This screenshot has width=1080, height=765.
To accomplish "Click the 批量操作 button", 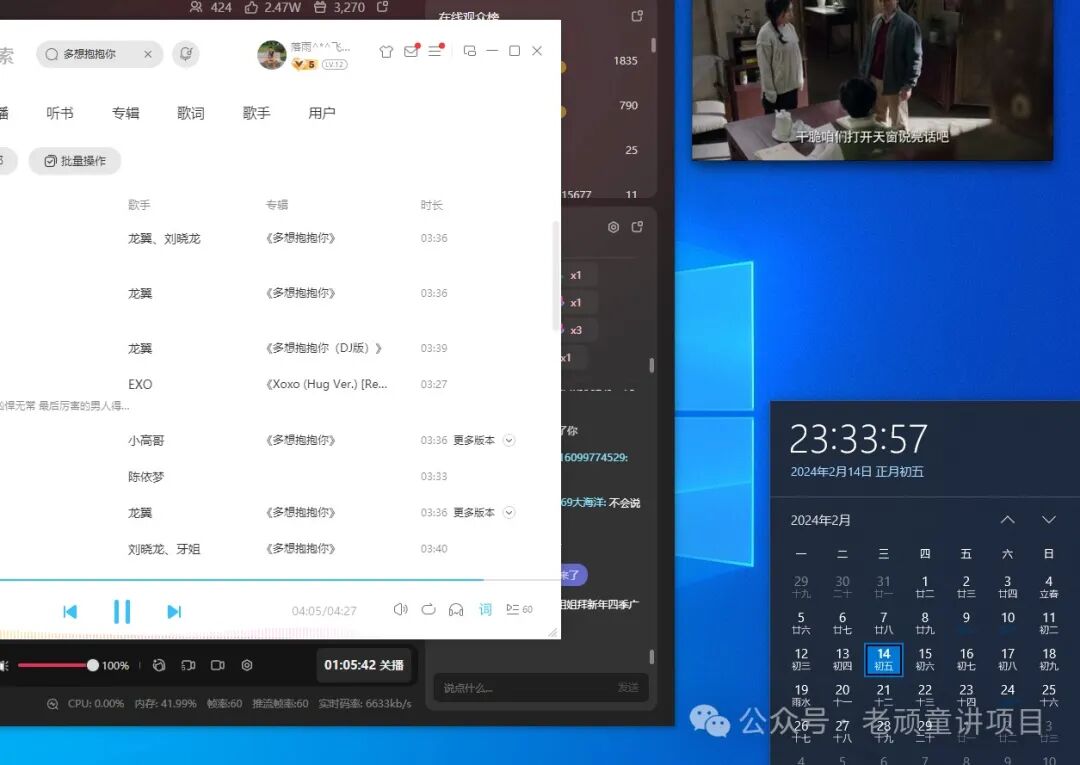I will pos(75,160).
